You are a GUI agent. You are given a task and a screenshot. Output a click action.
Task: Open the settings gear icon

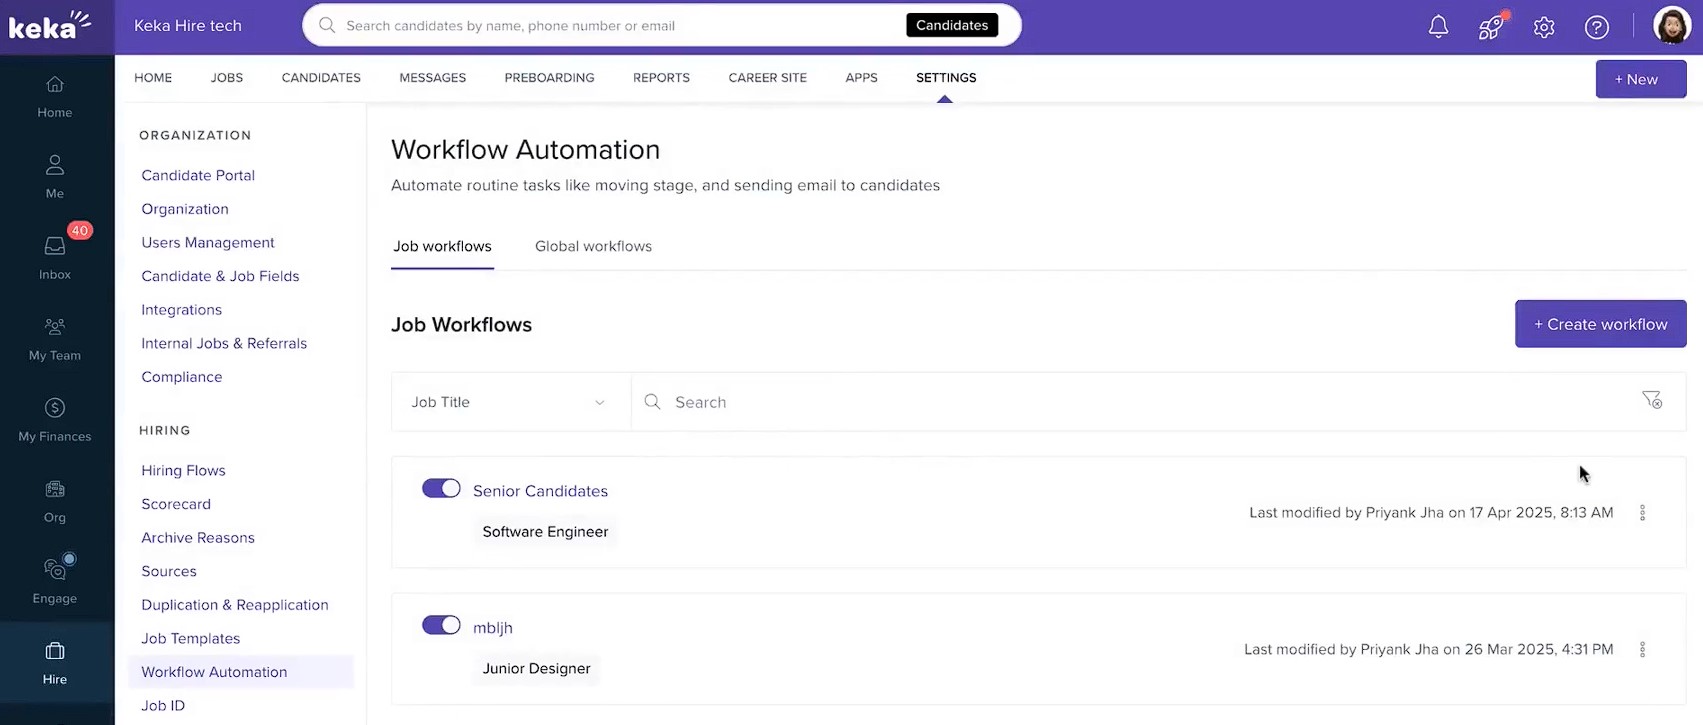point(1544,27)
